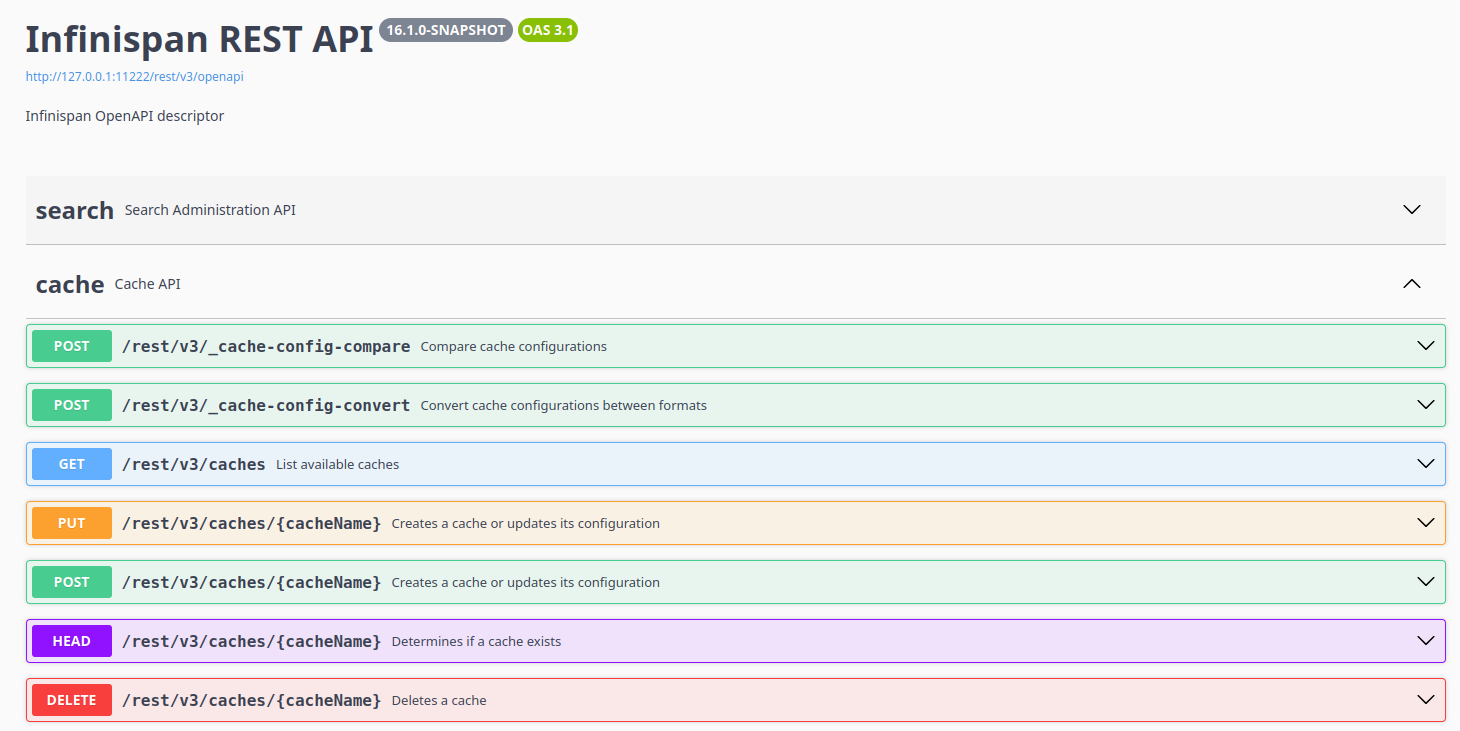Click the Infinispan REST API title
Viewport: 1460px width, 731px height.
(198, 38)
